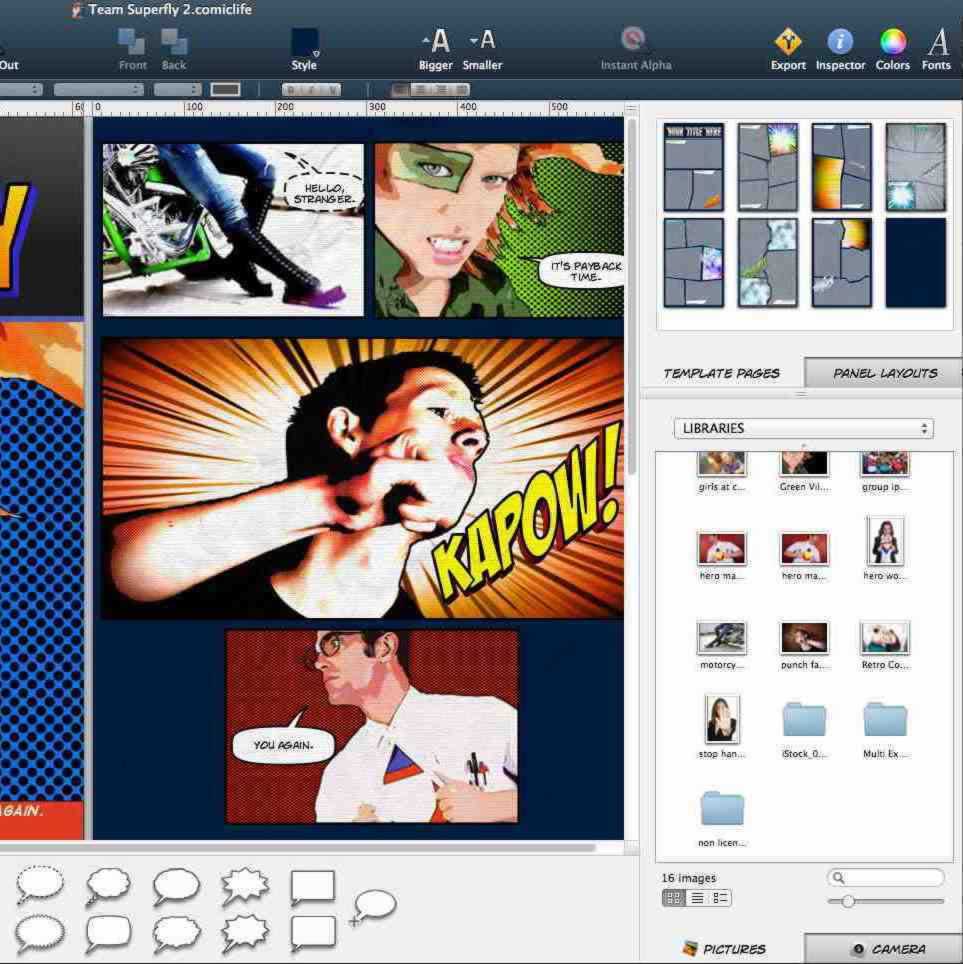Adjust the thumbnail size slider
The image size is (963, 964).
[x=848, y=901]
